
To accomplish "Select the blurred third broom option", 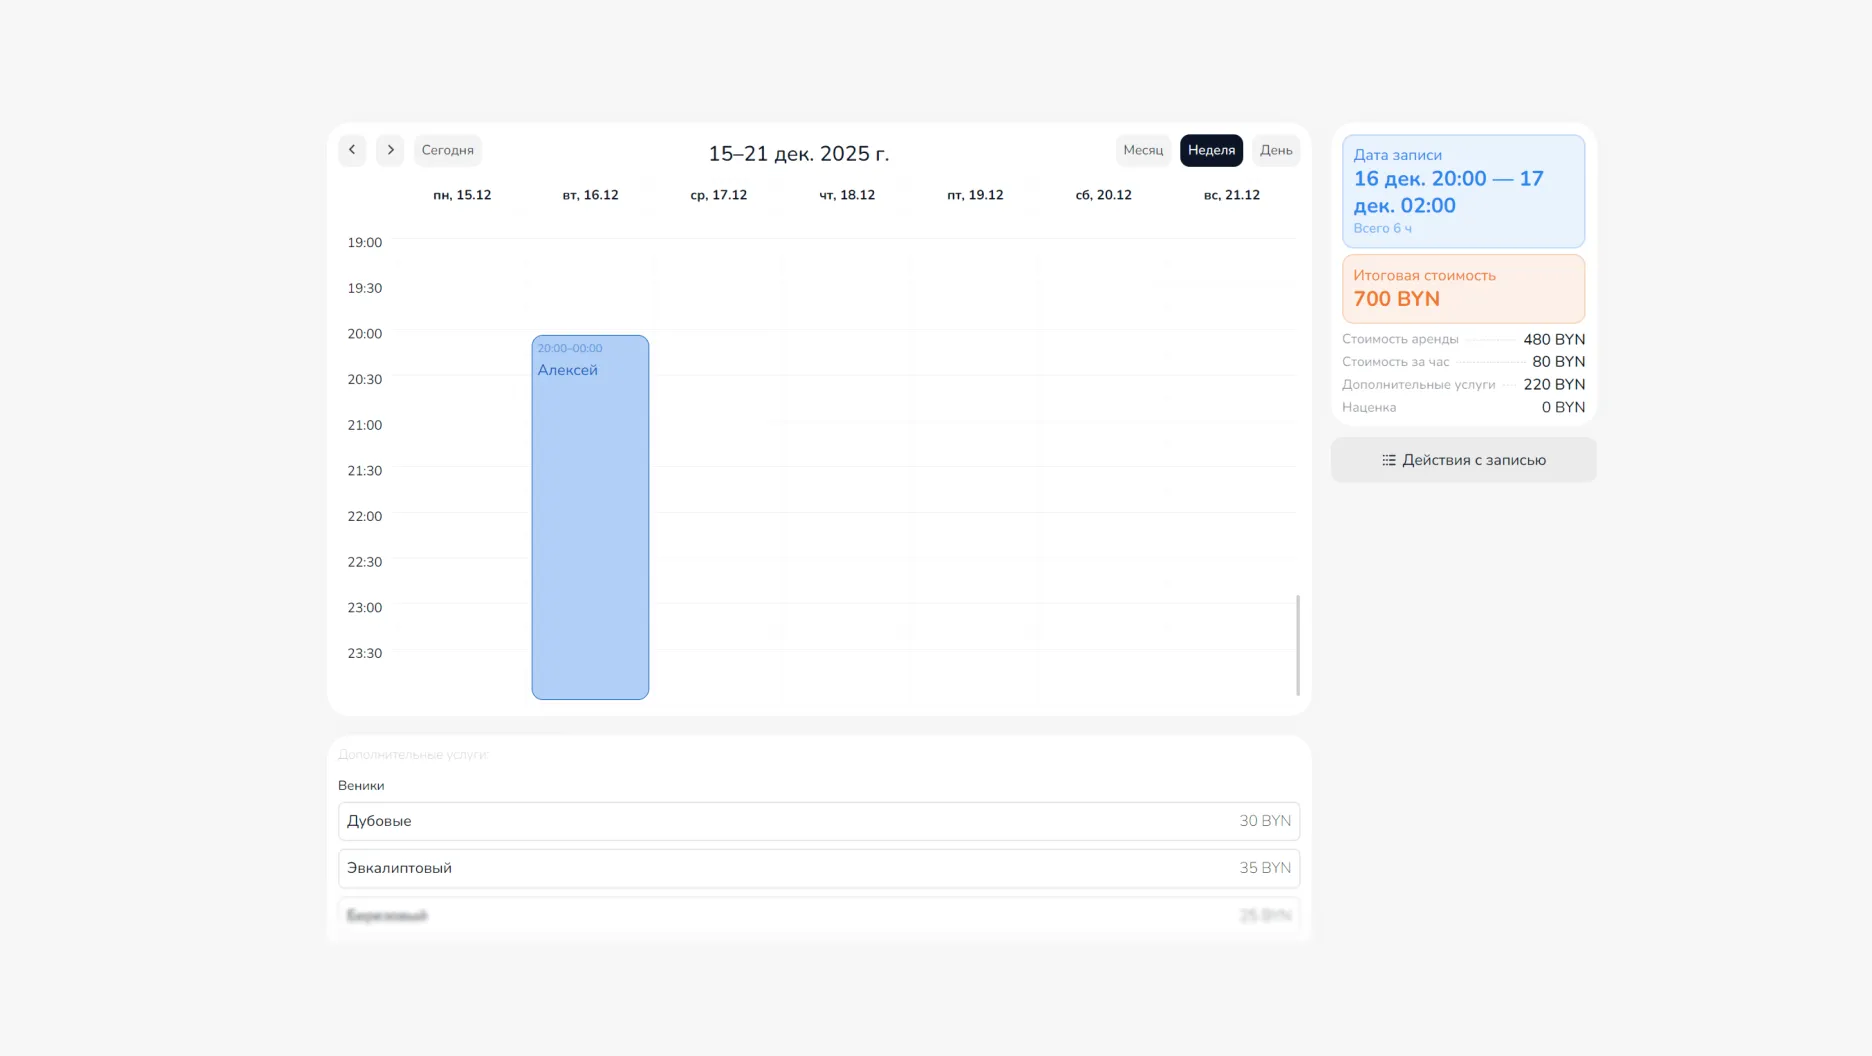I will point(818,915).
